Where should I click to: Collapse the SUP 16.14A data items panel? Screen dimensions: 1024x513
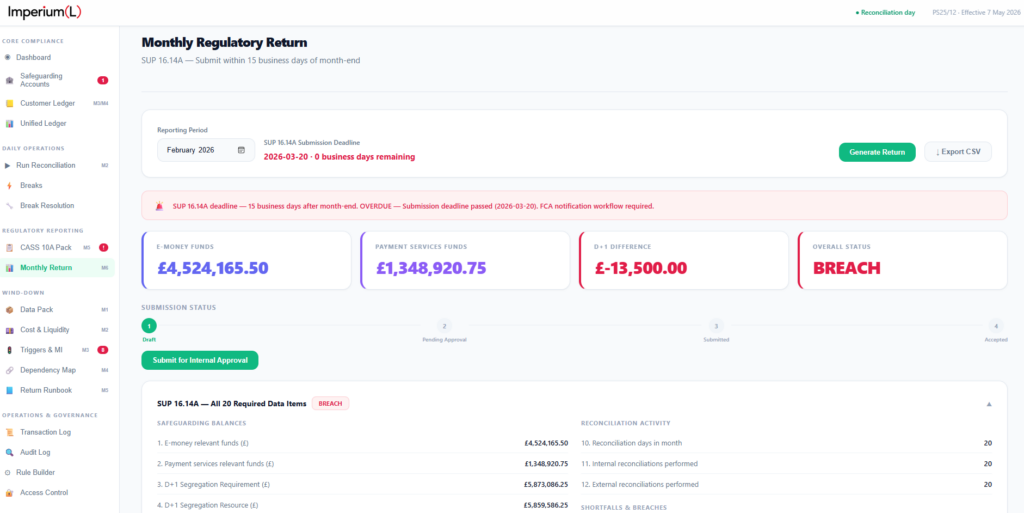pyautogui.click(x=989, y=404)
